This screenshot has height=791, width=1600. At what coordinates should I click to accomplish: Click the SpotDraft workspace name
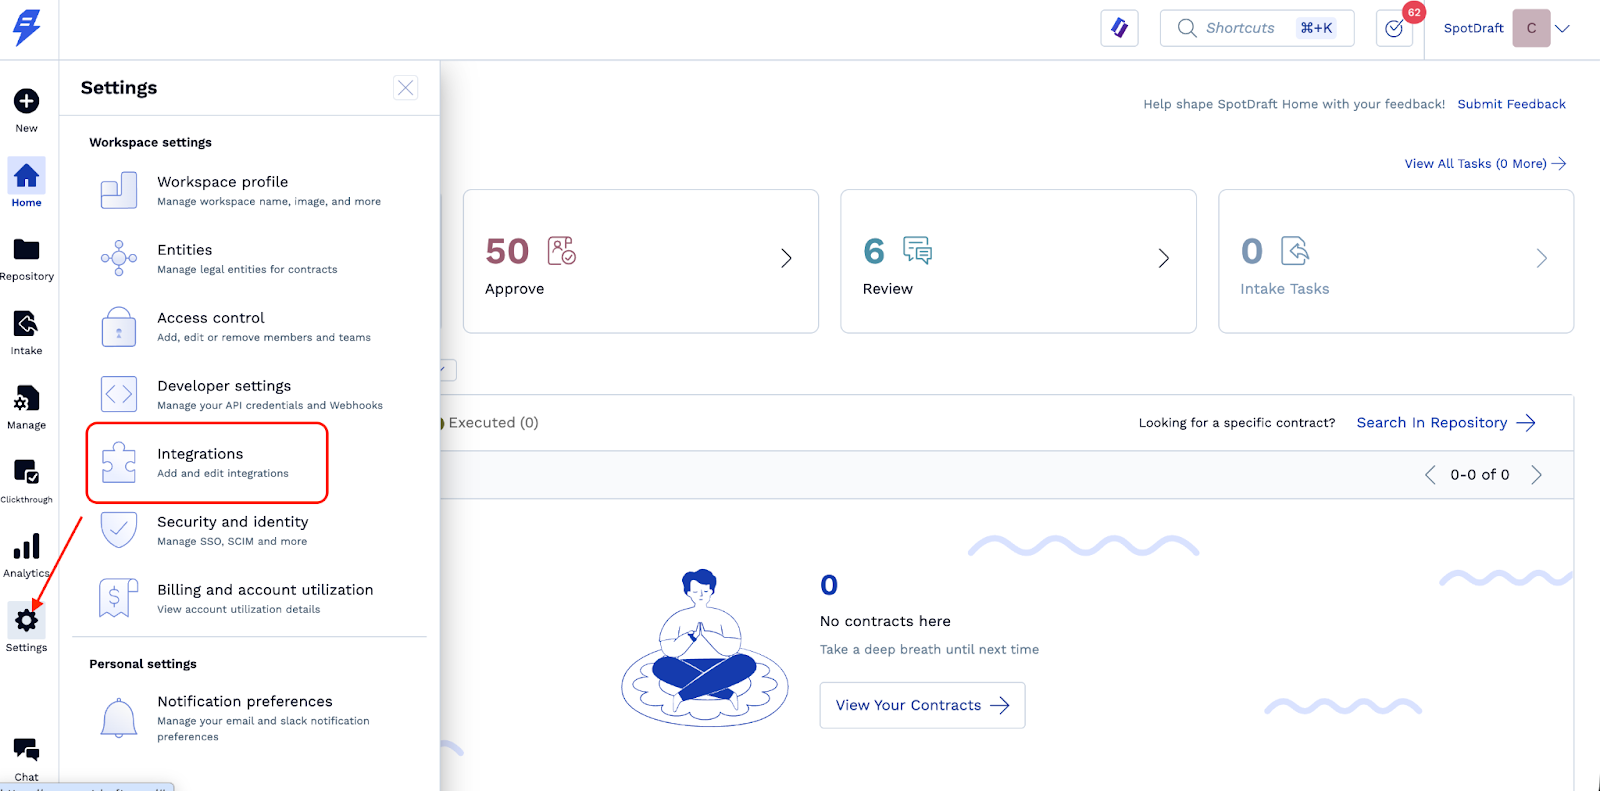point(1473,28)
